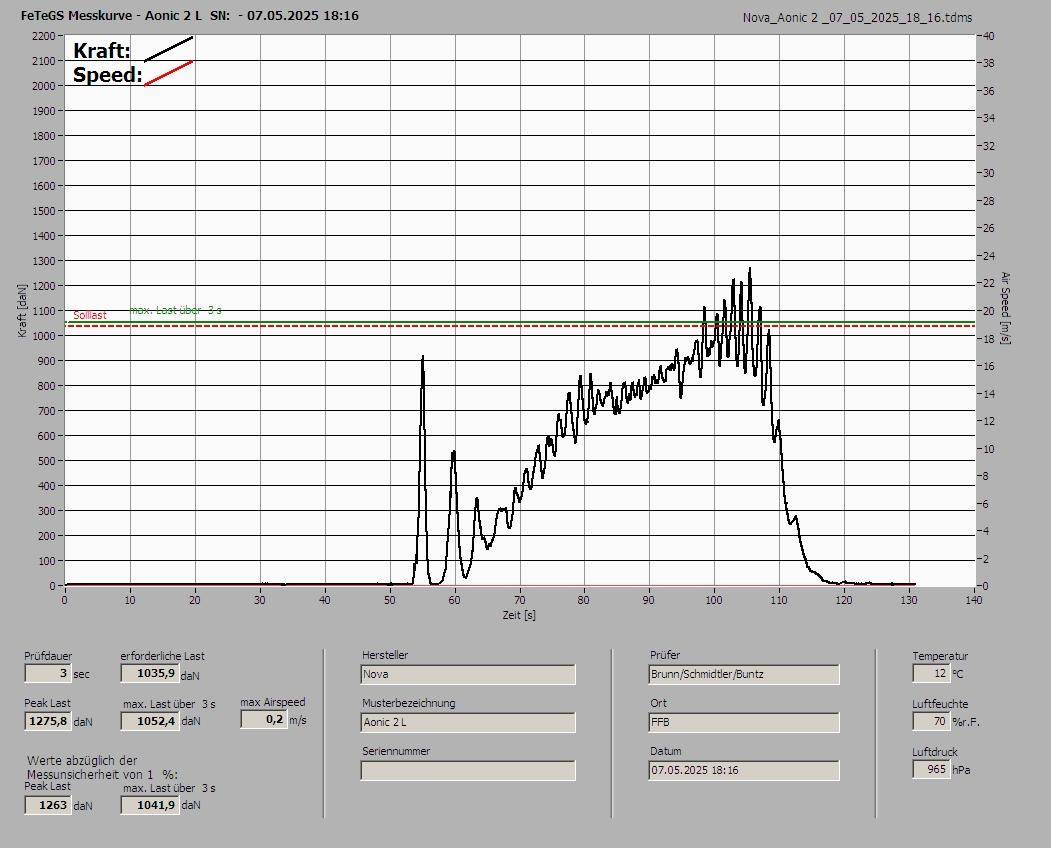Select the erforderliche Last field 1035,9
Screen dimensions: 1051x848
149,673
